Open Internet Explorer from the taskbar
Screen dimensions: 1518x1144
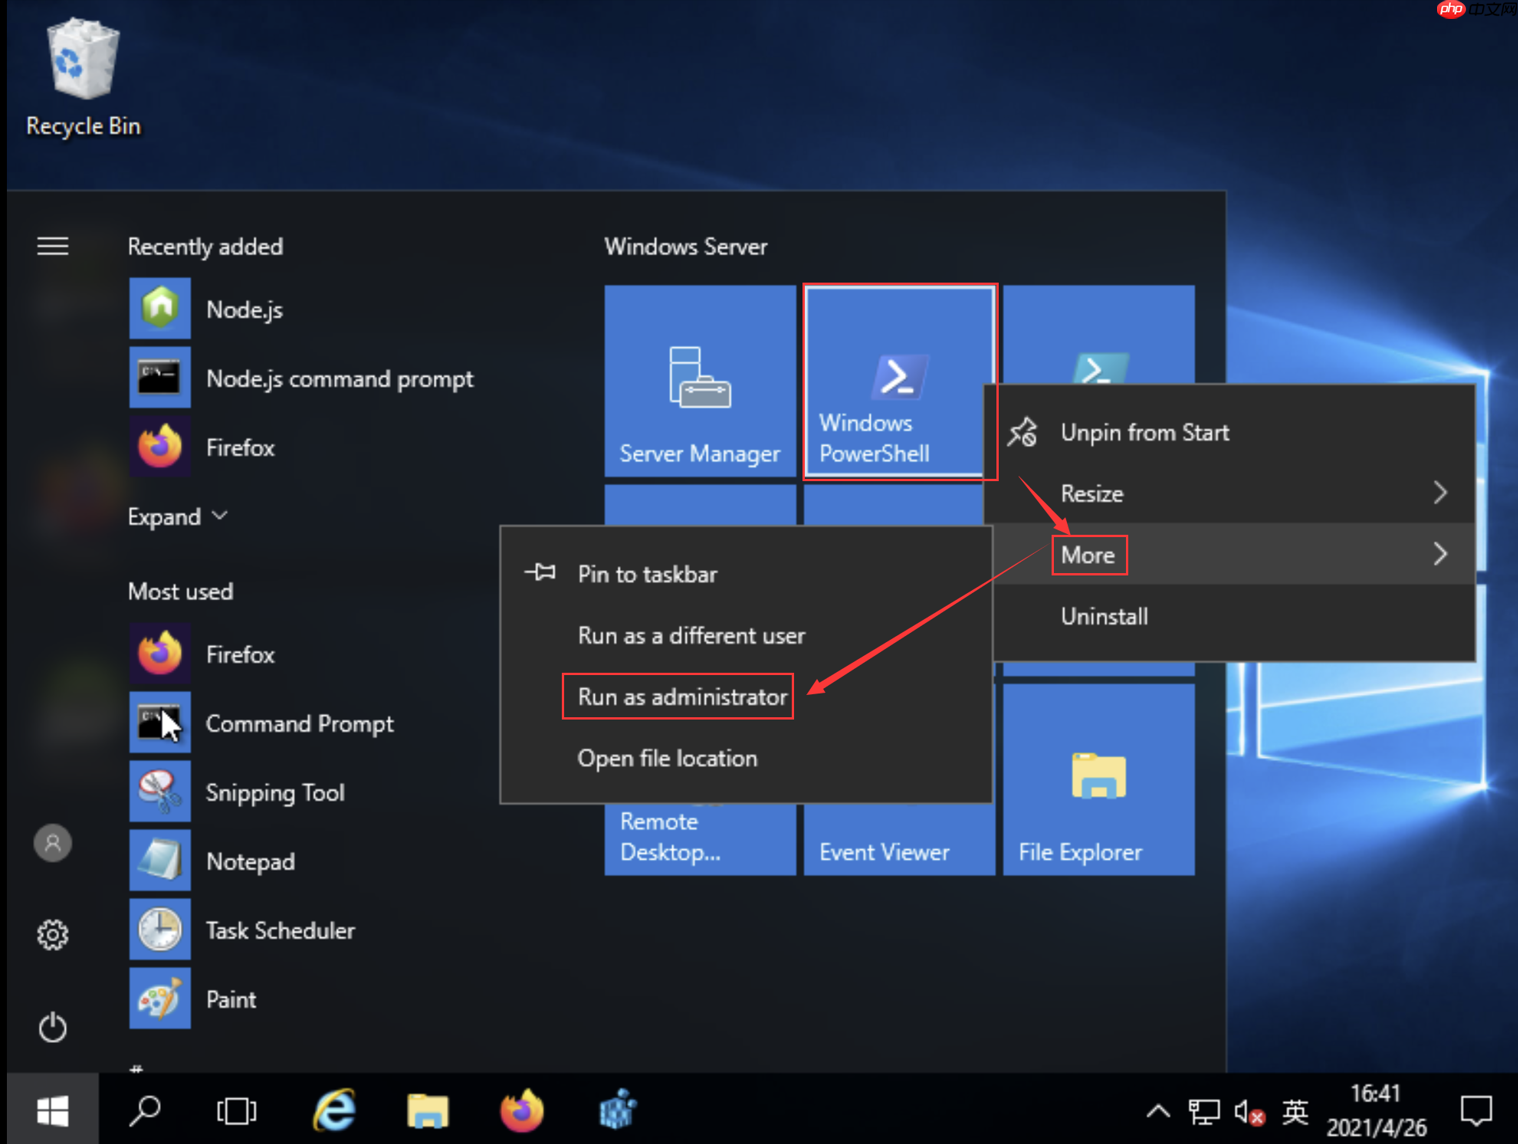[334, 1110]
